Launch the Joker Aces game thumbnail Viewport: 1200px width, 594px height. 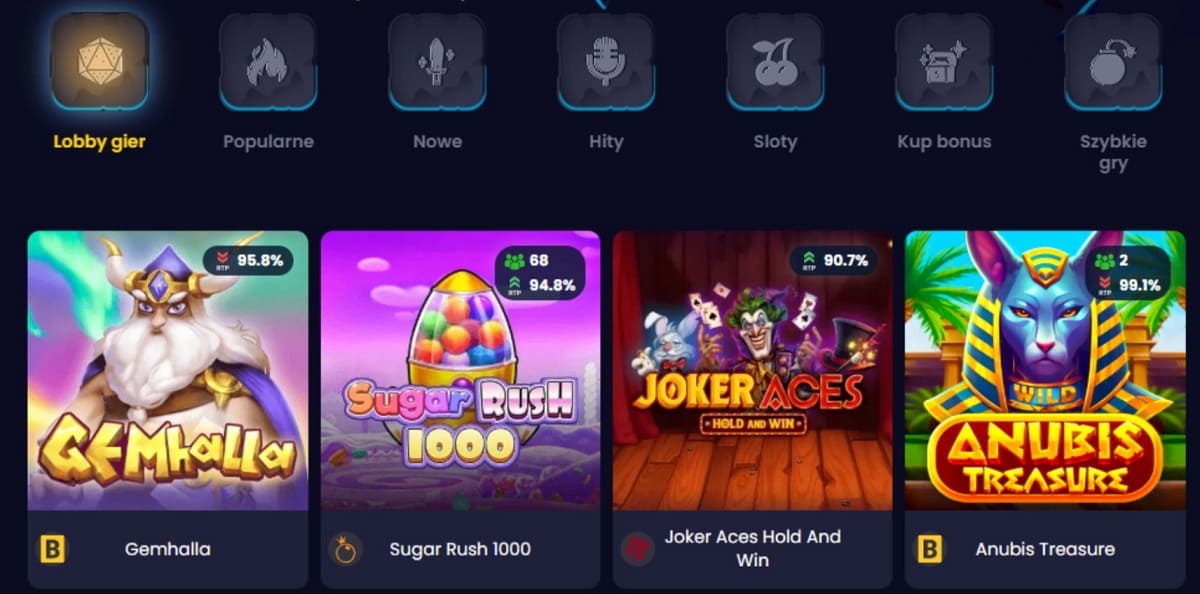coord(752,371)
